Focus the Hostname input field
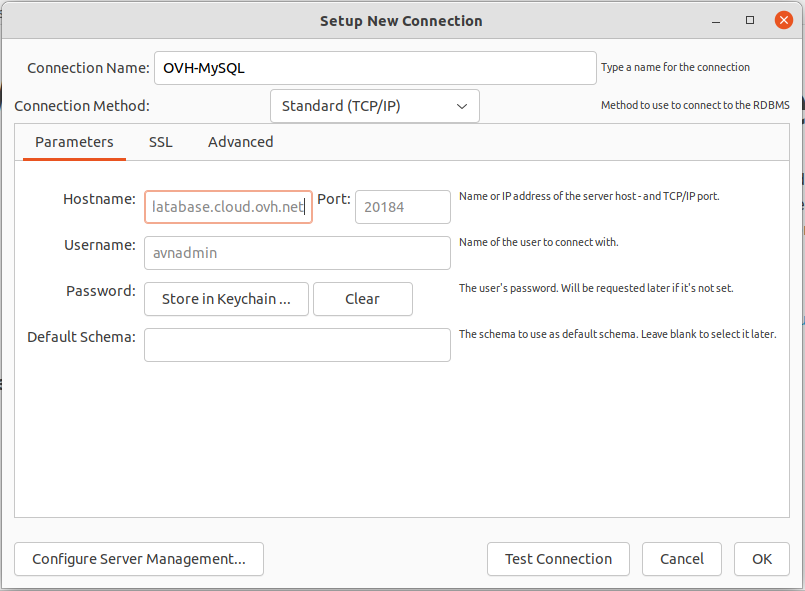This screenshot has width=805, height=591. (x=228, y=207)
